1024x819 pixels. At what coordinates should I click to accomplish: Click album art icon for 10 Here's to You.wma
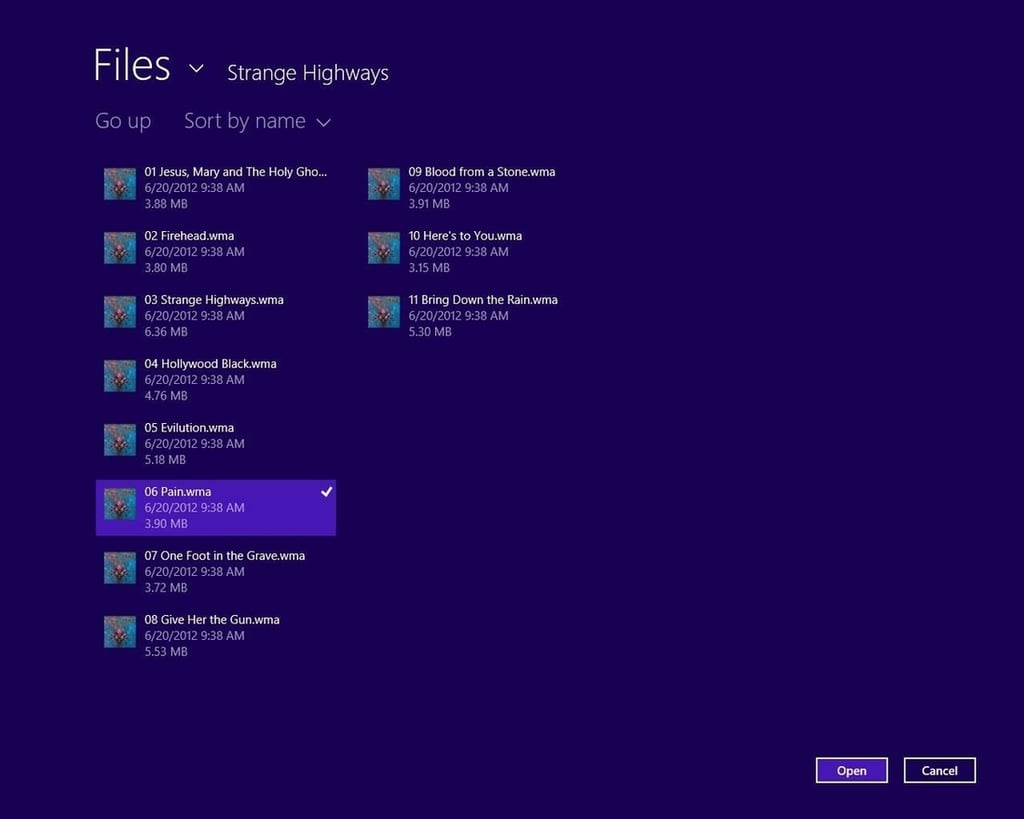383,248
